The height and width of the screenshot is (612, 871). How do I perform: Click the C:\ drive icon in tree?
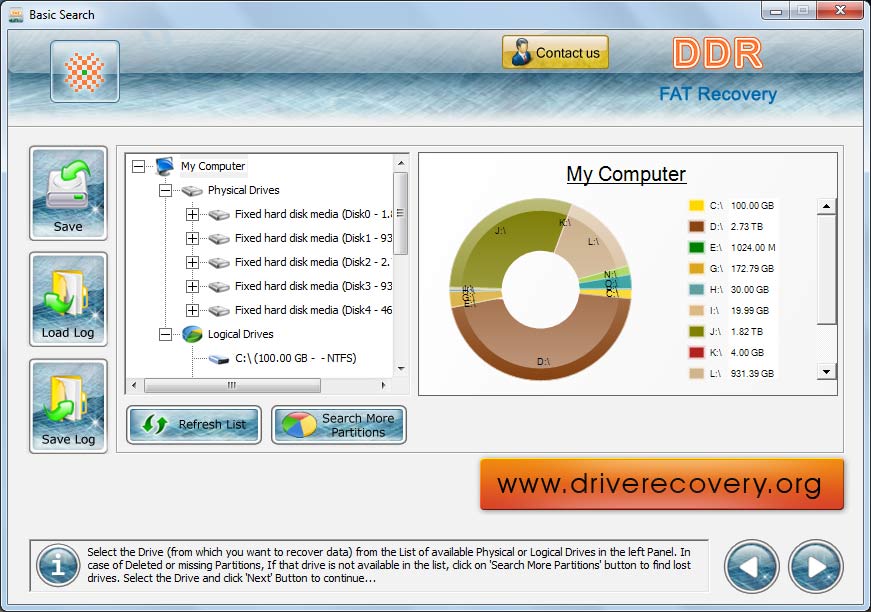pos(219,359)
